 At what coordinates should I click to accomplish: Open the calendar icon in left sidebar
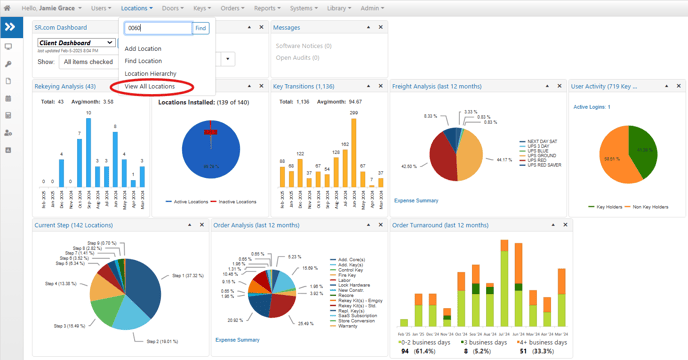click(x=8, y=98)
